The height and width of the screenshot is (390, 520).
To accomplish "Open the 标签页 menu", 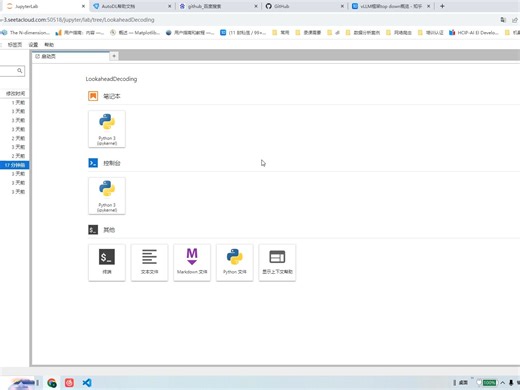I will pyautogui.click(x=15, y=45).
